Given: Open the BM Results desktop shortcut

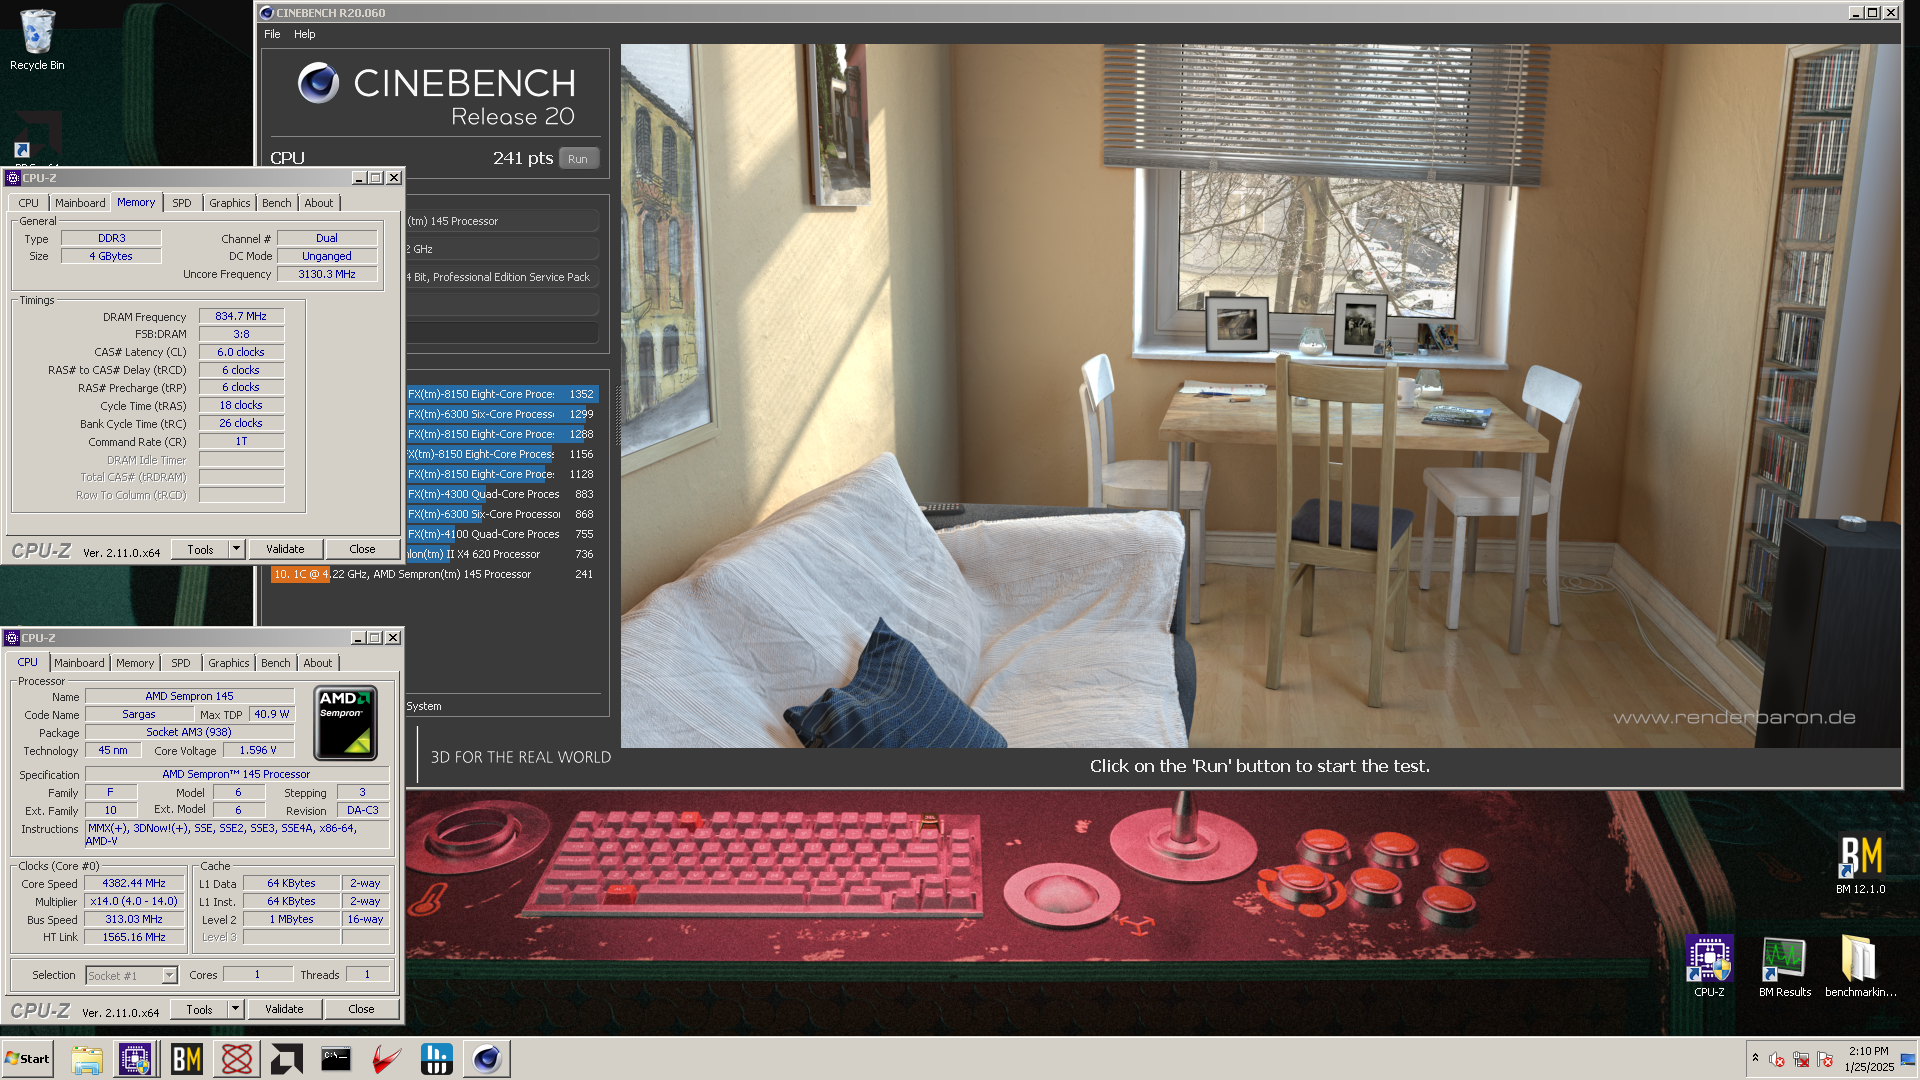Looking at the screenshot, I should (x=1785, y=966).
